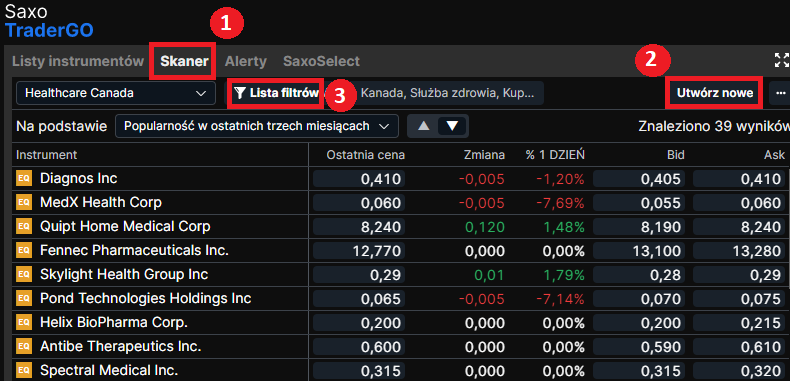This screenshot has height=381, width=790.
Task: Go to the SaxoSelect tab
Action: [x=321, y=61]
